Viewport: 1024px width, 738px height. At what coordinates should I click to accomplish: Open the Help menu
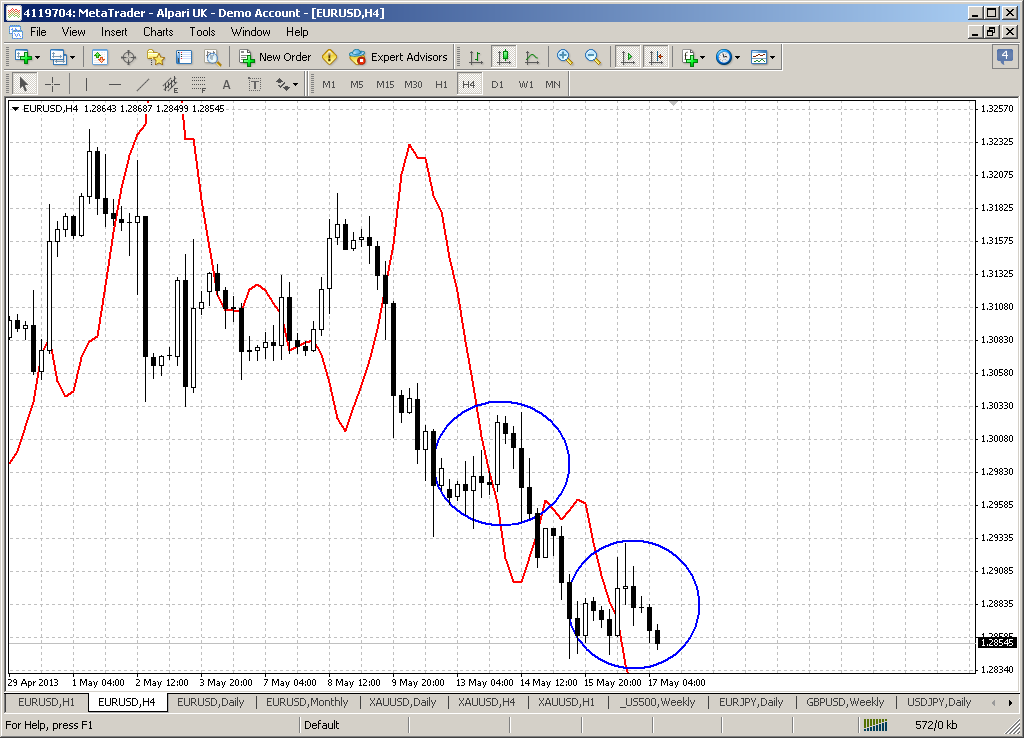point(296,32)
